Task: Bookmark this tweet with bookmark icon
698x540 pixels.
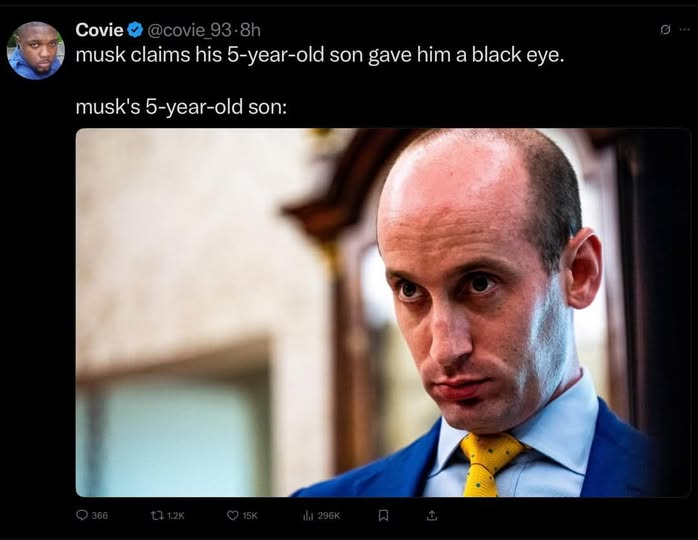Action: tap(383, 516)
